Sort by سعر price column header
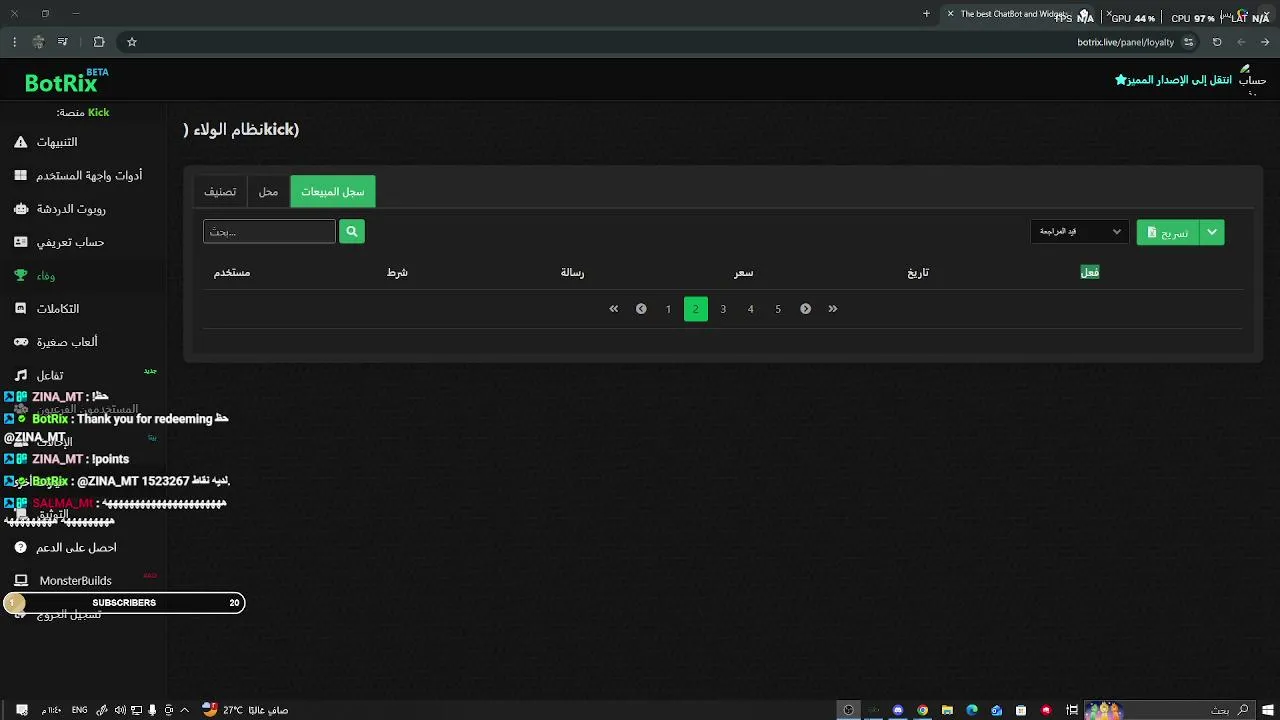 click(x=744, y=272)
